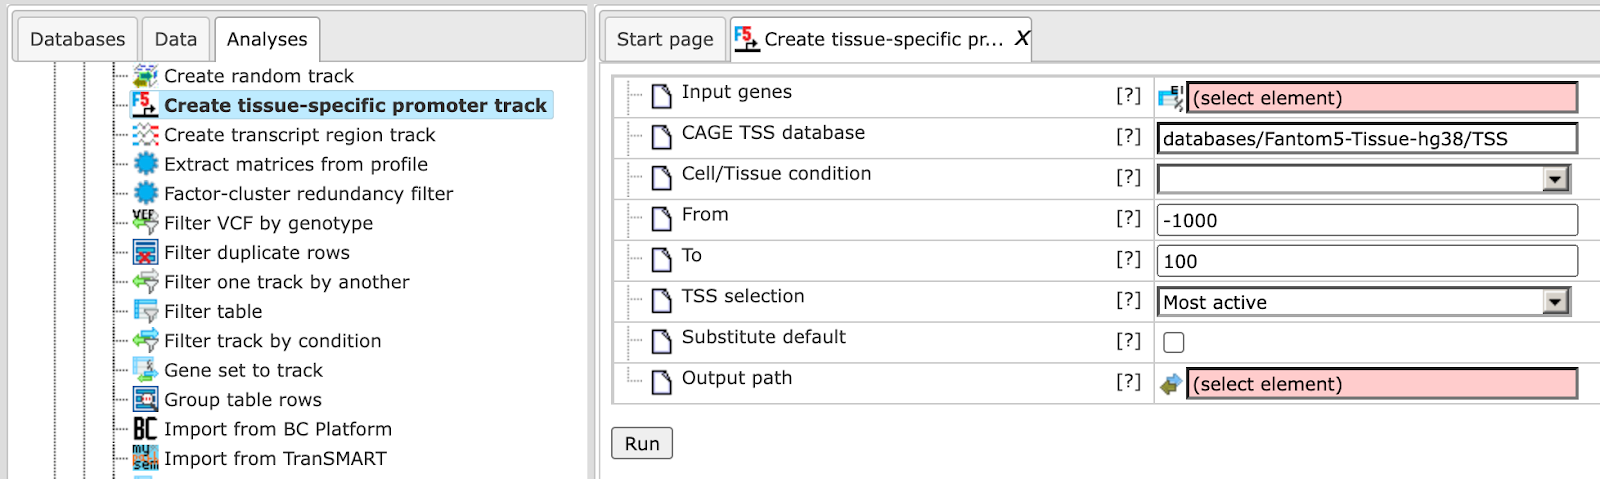Open the Start page tab
This screenshot has height=479, width=1600.
665,39
